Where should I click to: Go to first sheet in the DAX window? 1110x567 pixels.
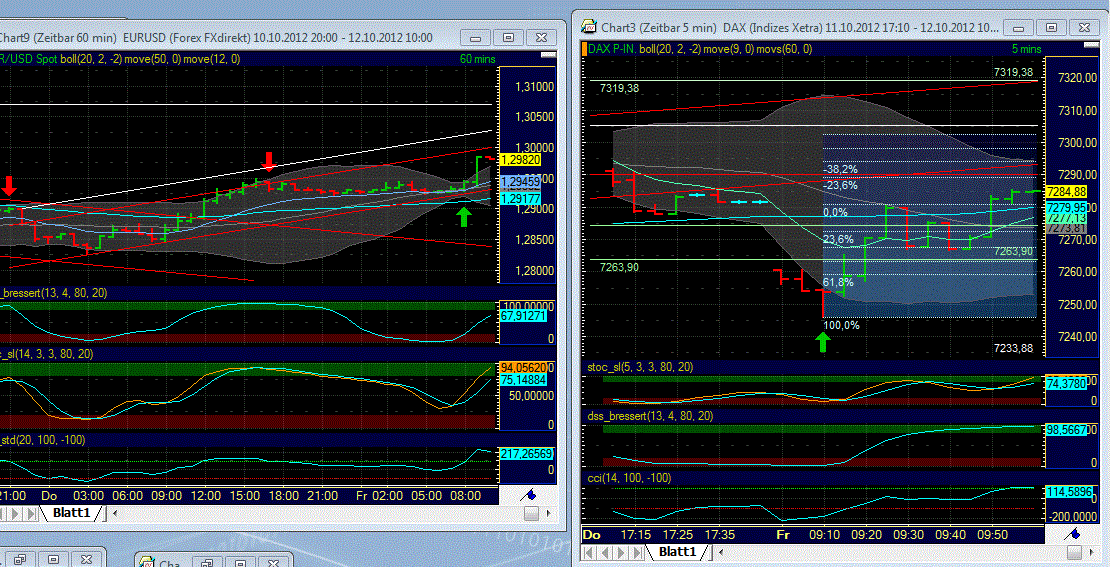click(x=589, y=551)
